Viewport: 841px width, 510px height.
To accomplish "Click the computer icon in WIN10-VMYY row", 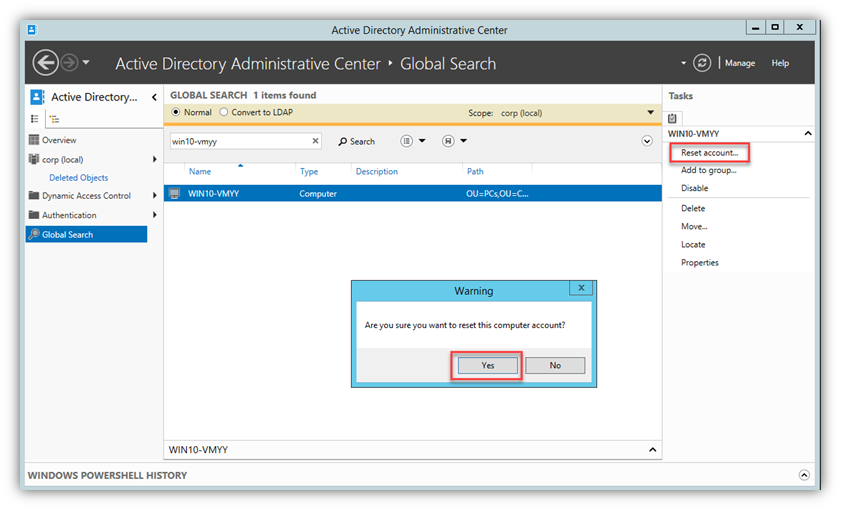I will [174, 194].
